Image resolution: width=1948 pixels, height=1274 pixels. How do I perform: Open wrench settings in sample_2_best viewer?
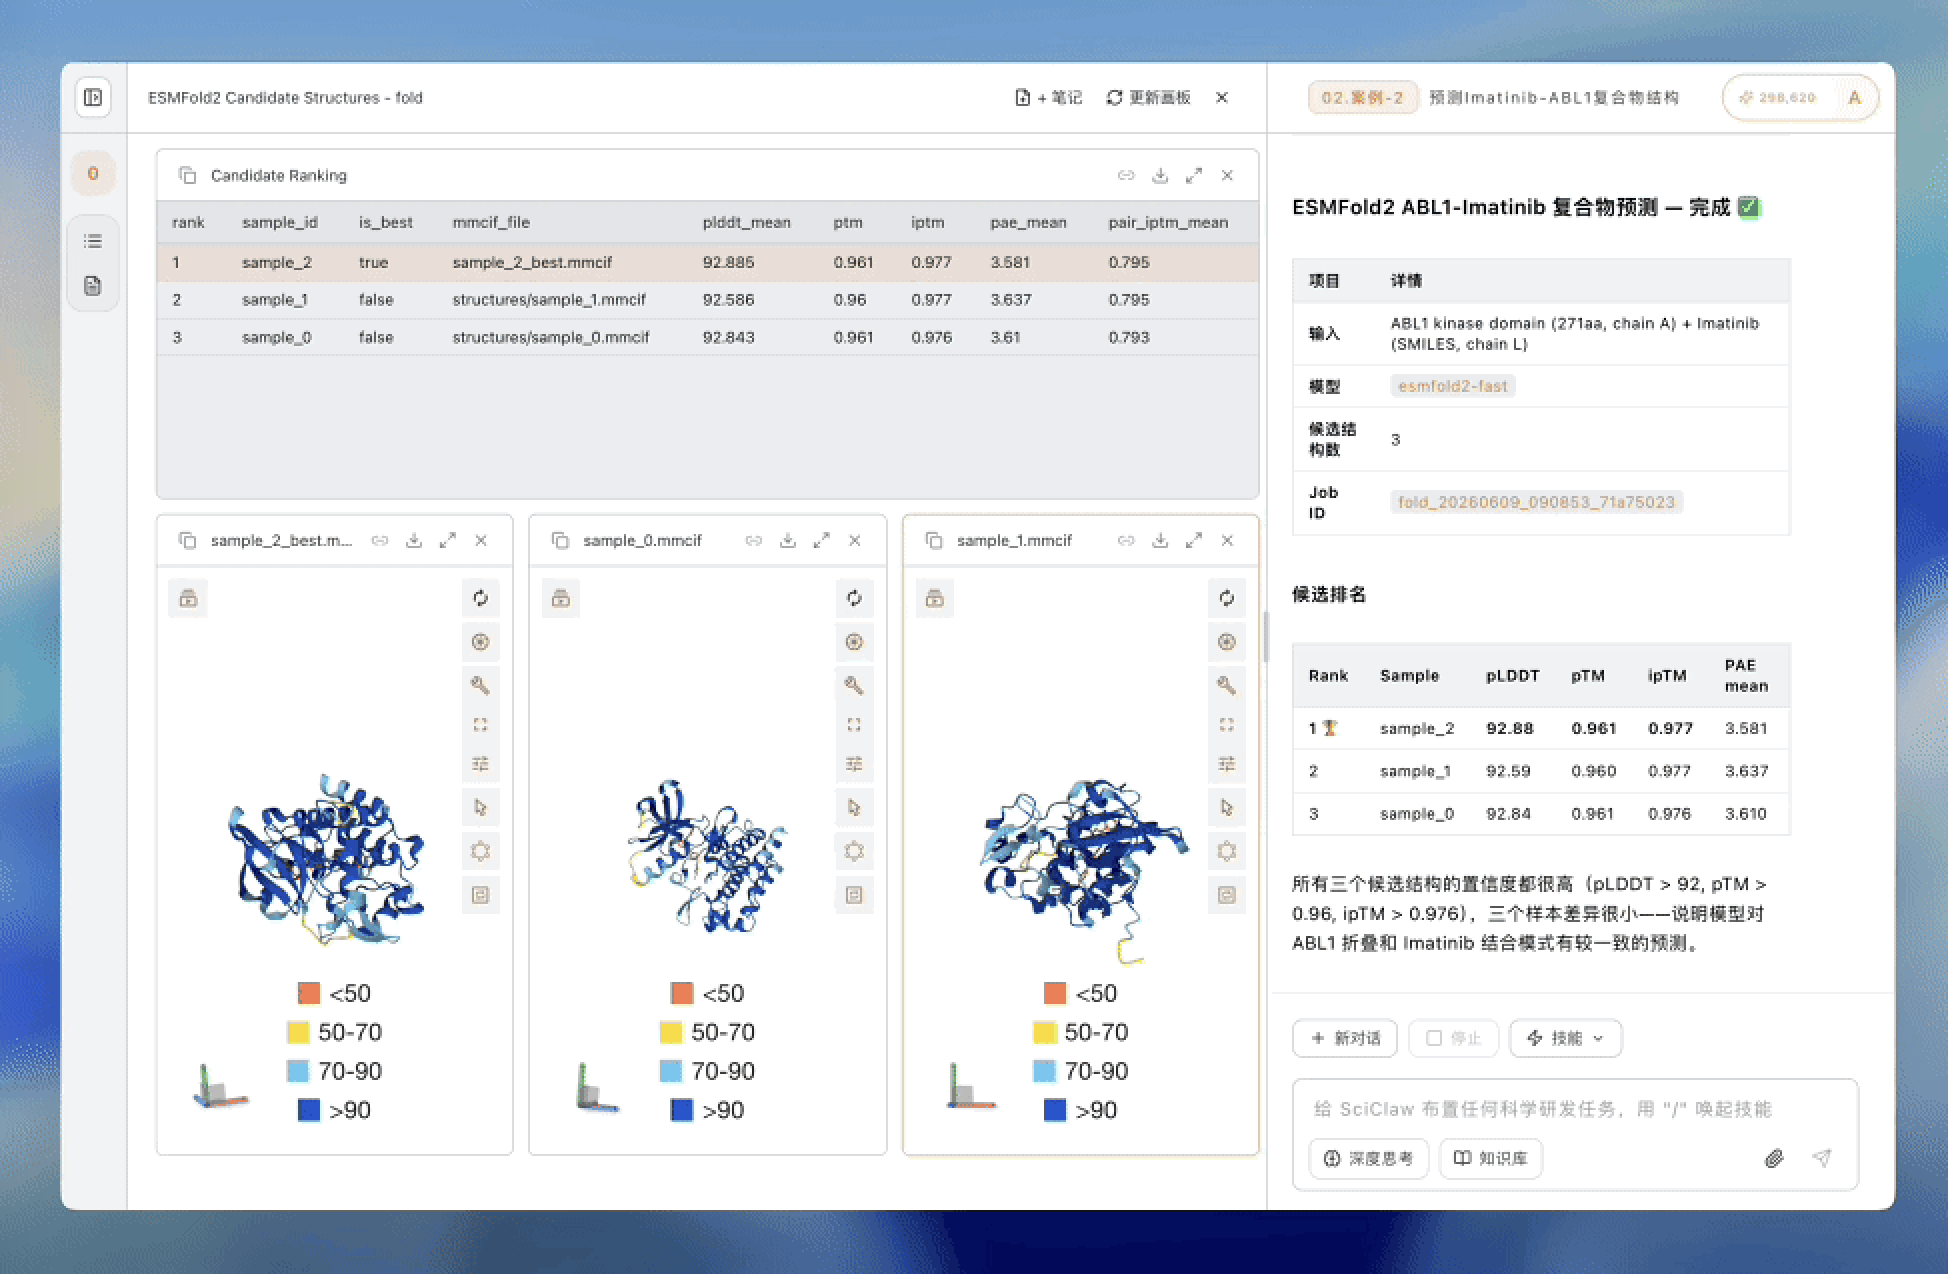481,685
